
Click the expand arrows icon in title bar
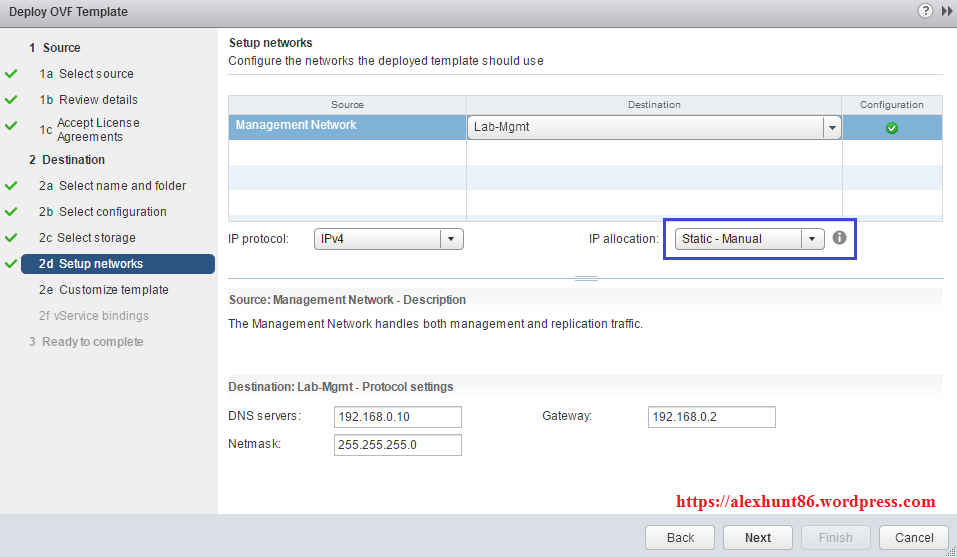[946, 11]
